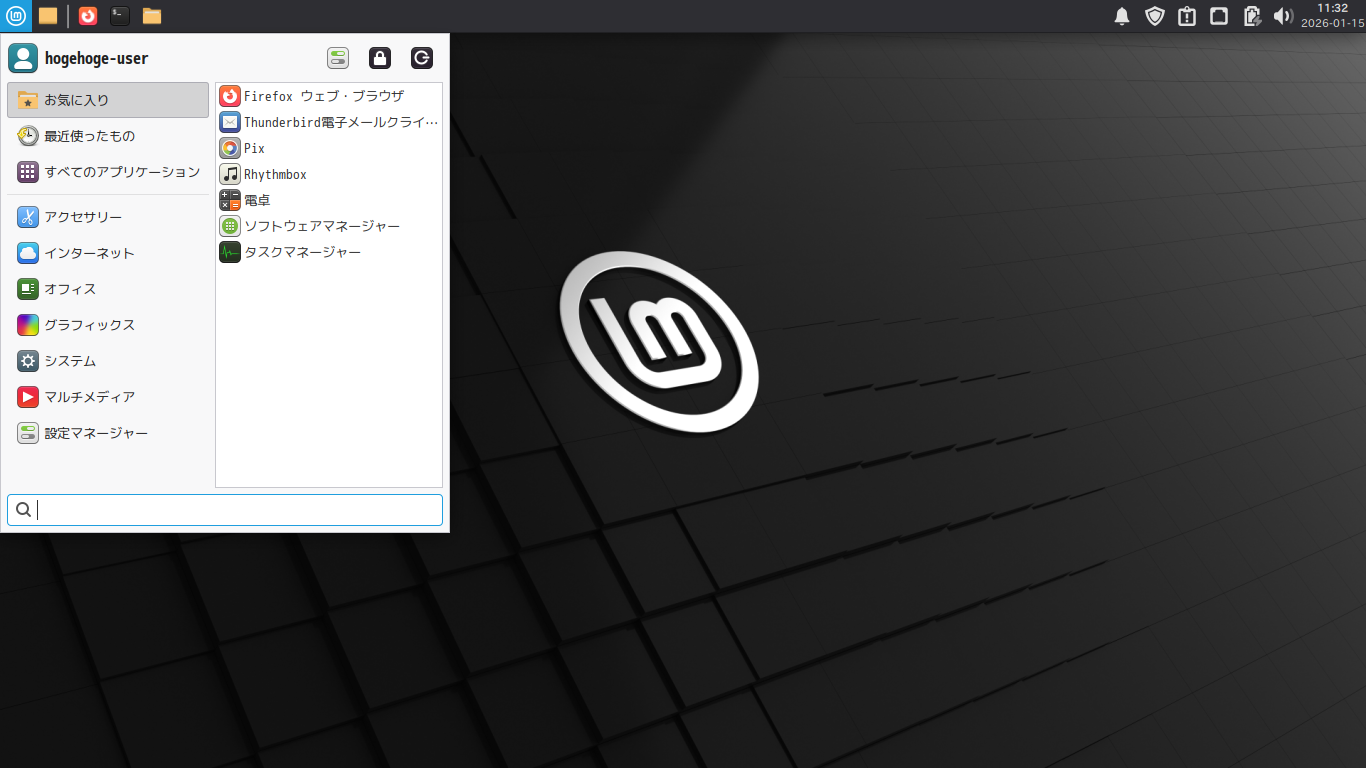1366x768 pixels.
Task: Select the お気に入り category
Action: click(x=108, y=100)
